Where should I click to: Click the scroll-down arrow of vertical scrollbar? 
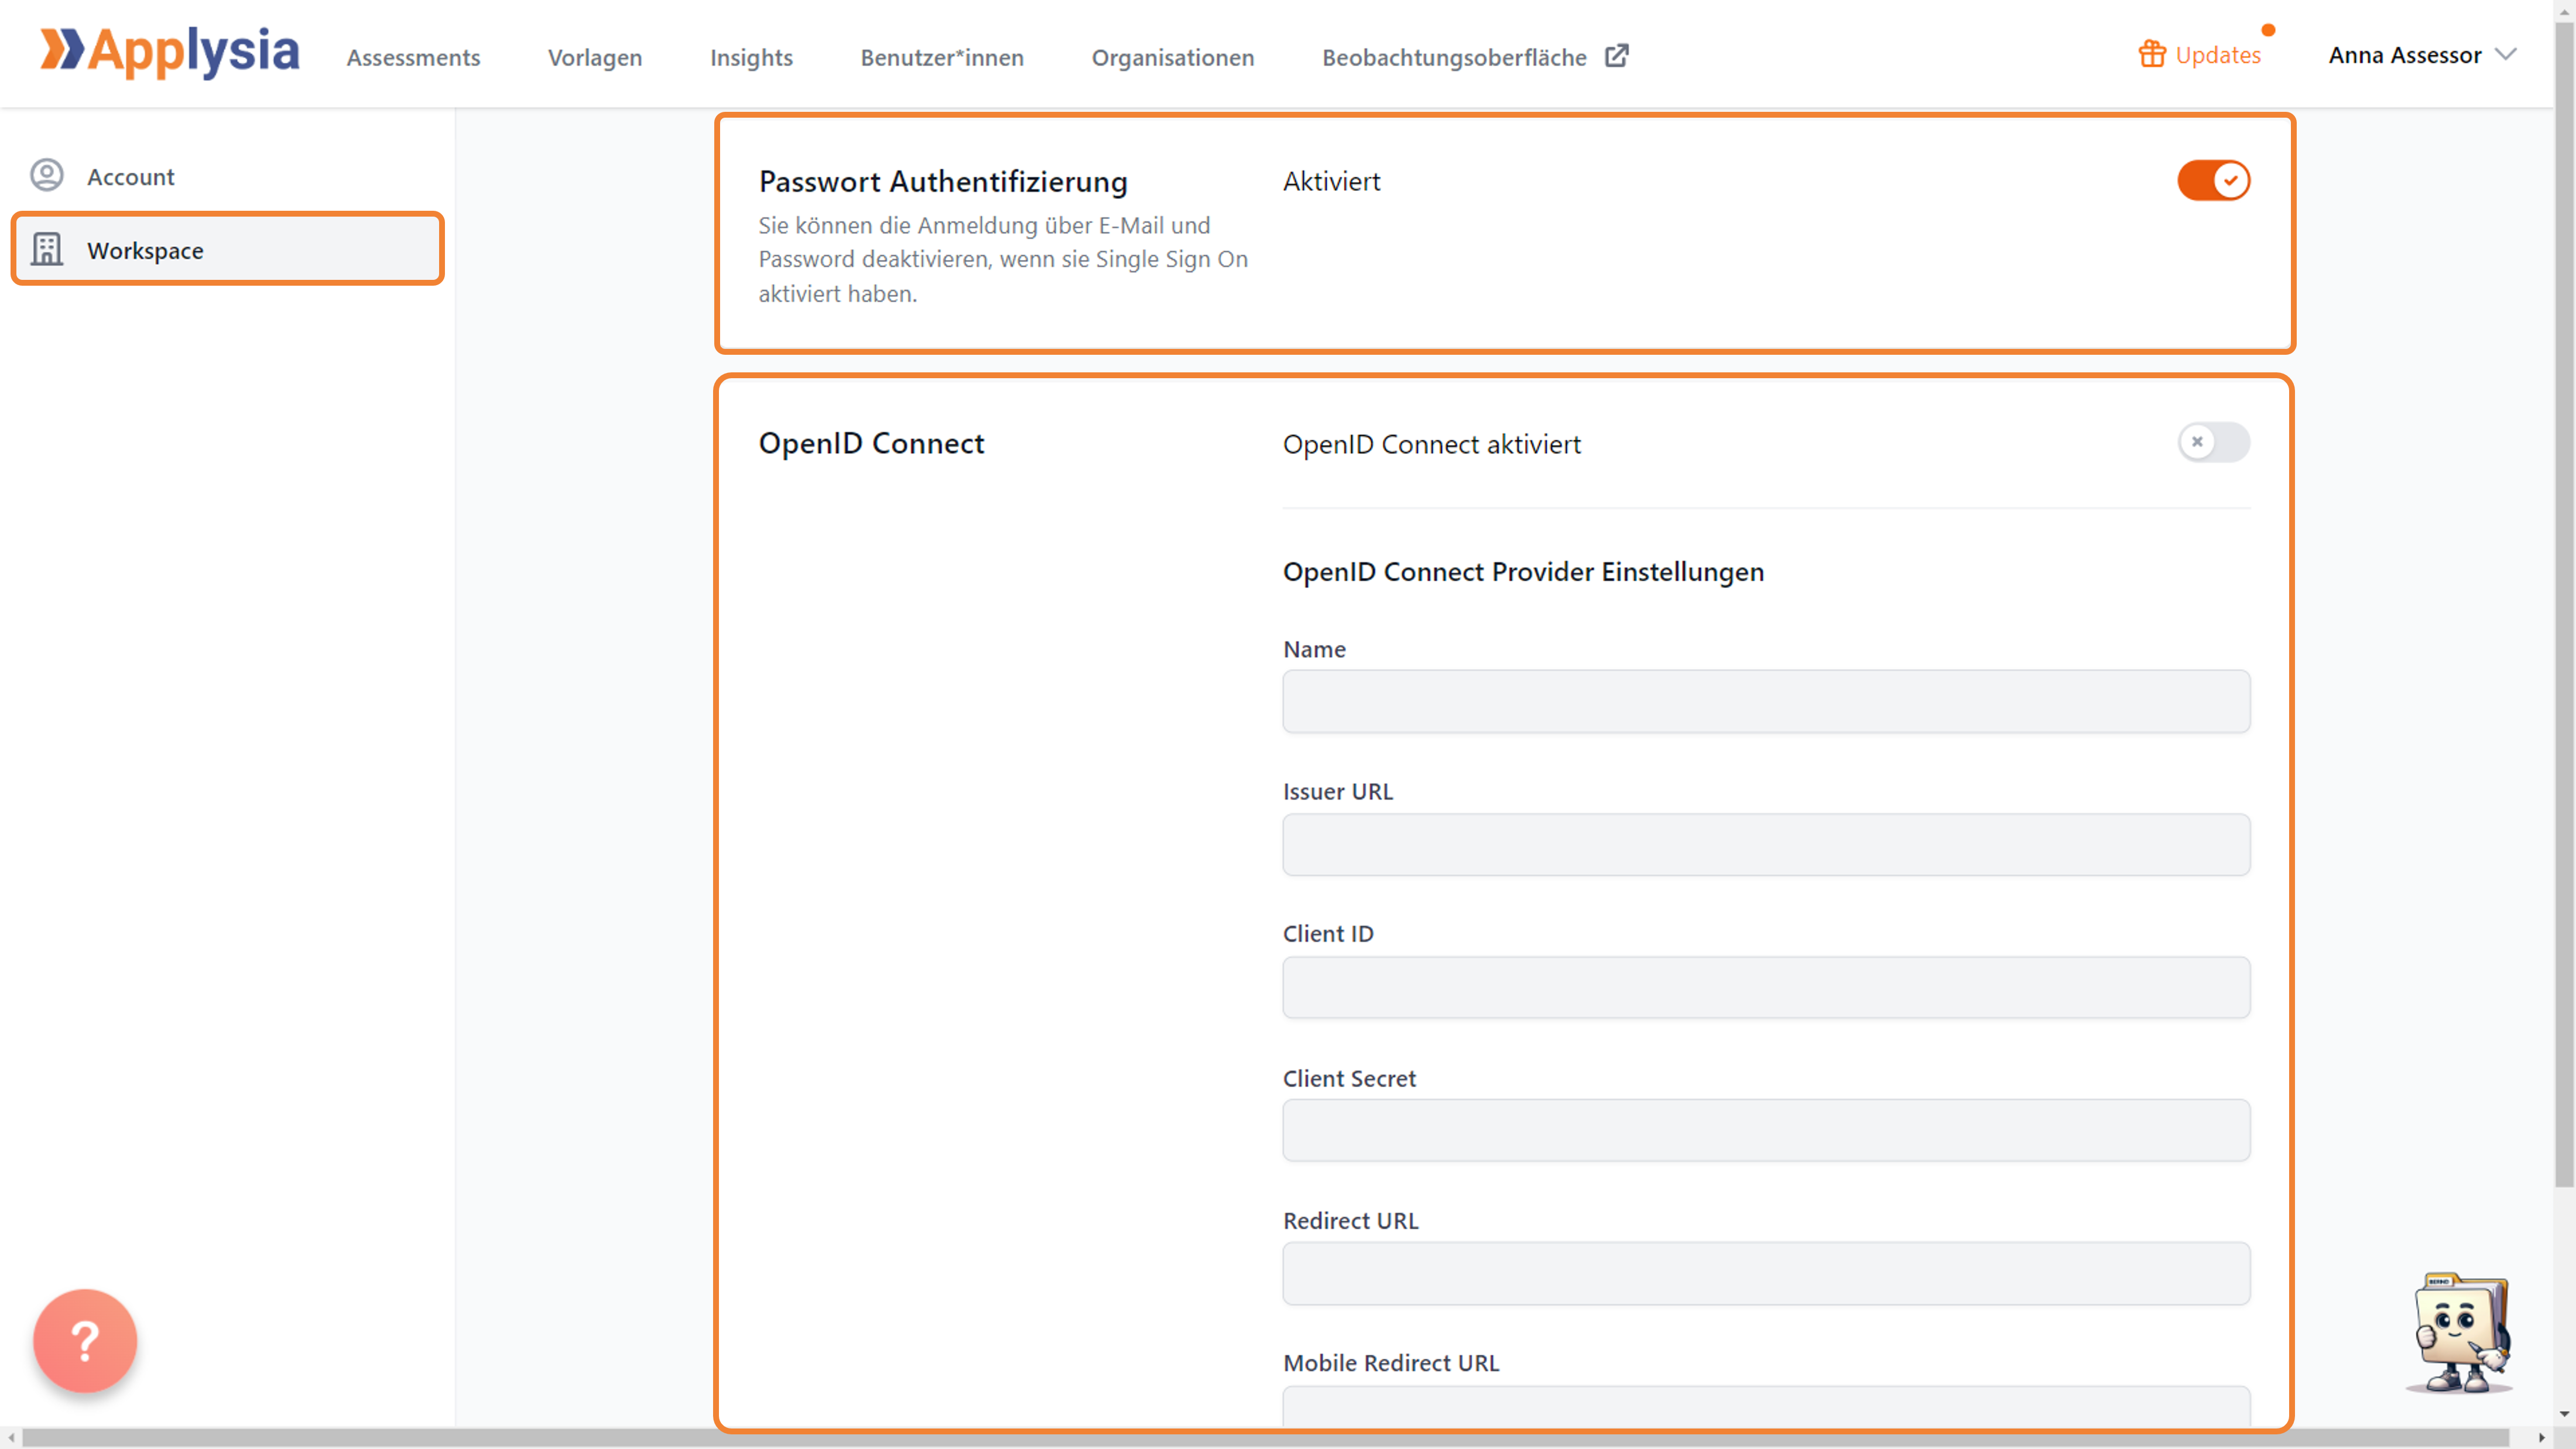pos(2564,1415)
